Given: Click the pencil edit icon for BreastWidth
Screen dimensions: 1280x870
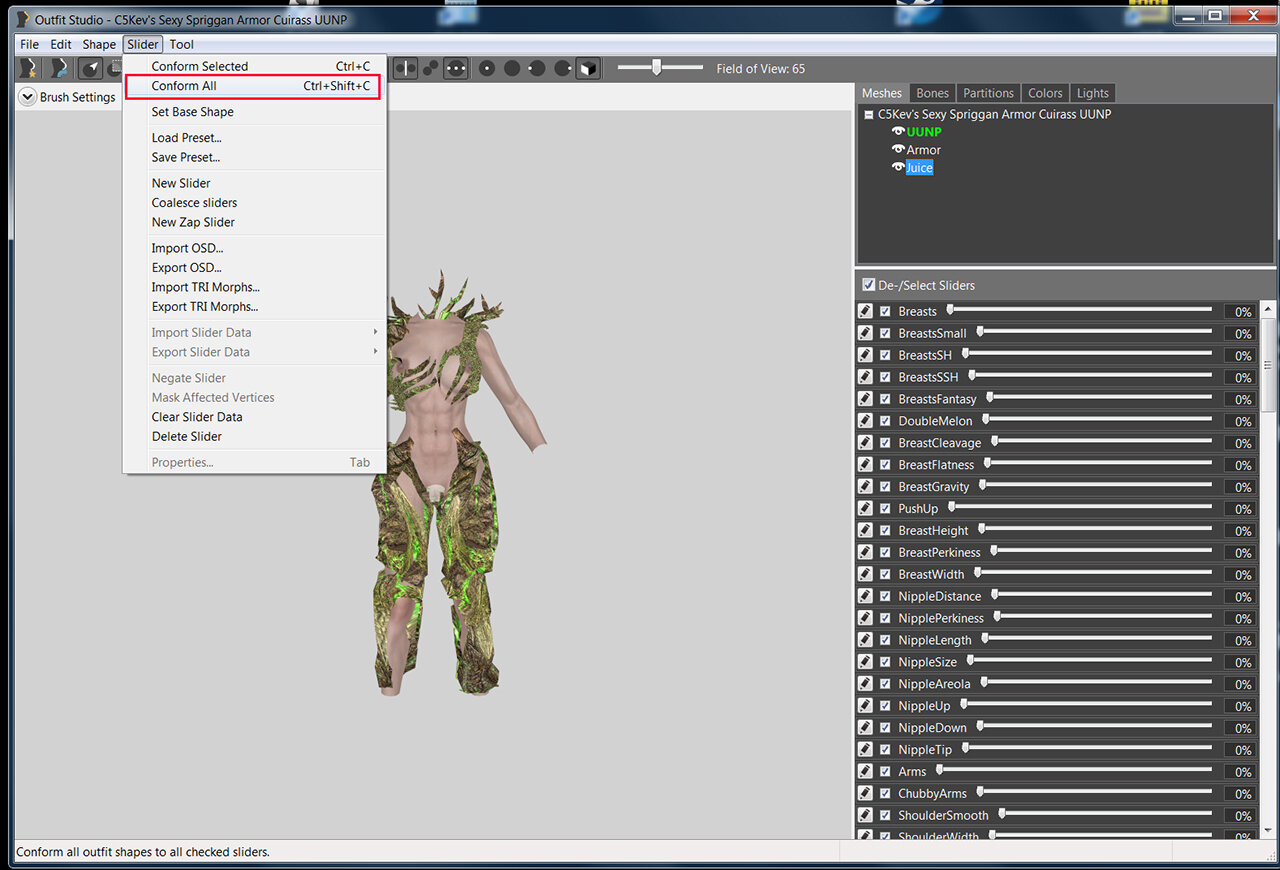Looking at the screenshot, I should click(x=866, y=575).
